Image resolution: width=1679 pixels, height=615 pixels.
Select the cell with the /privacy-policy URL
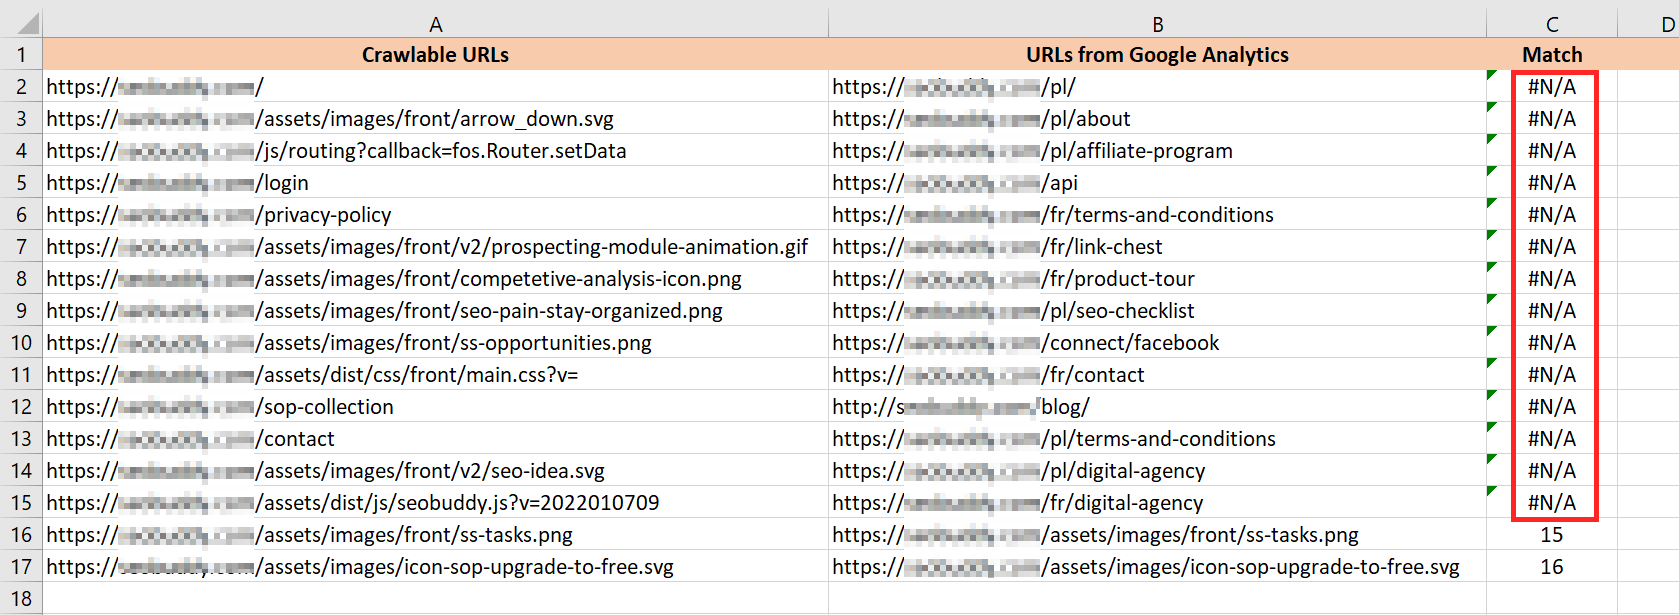435,215
